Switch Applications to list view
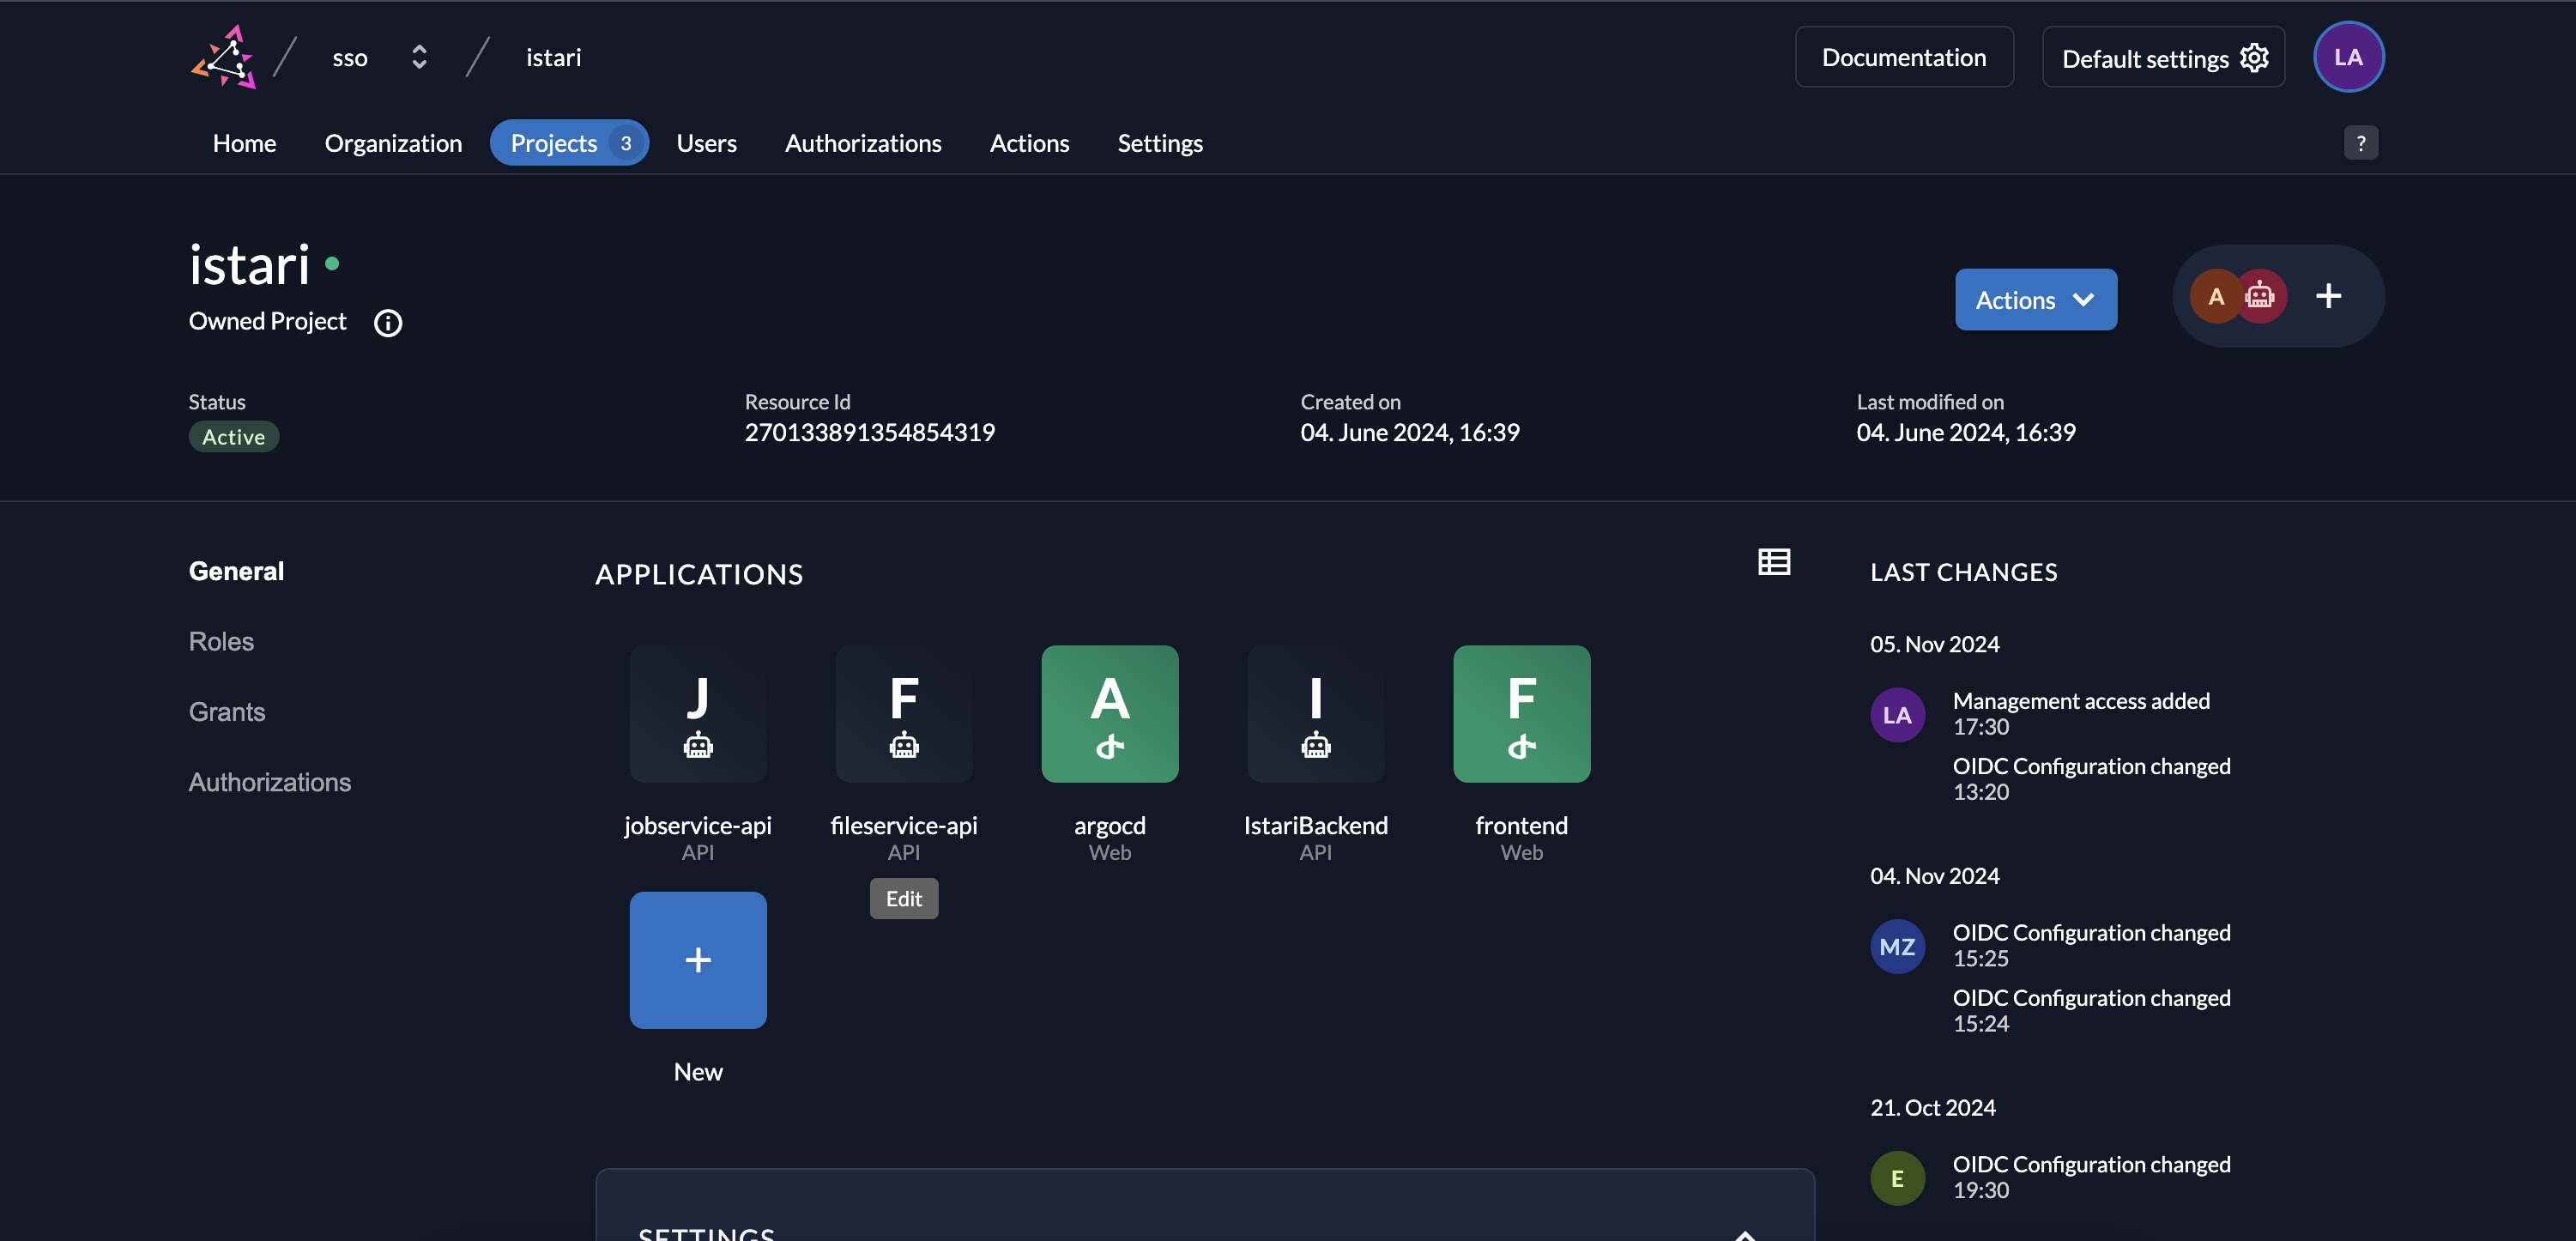This screenshot has width=2576, height=1241. pos(1774,562)
